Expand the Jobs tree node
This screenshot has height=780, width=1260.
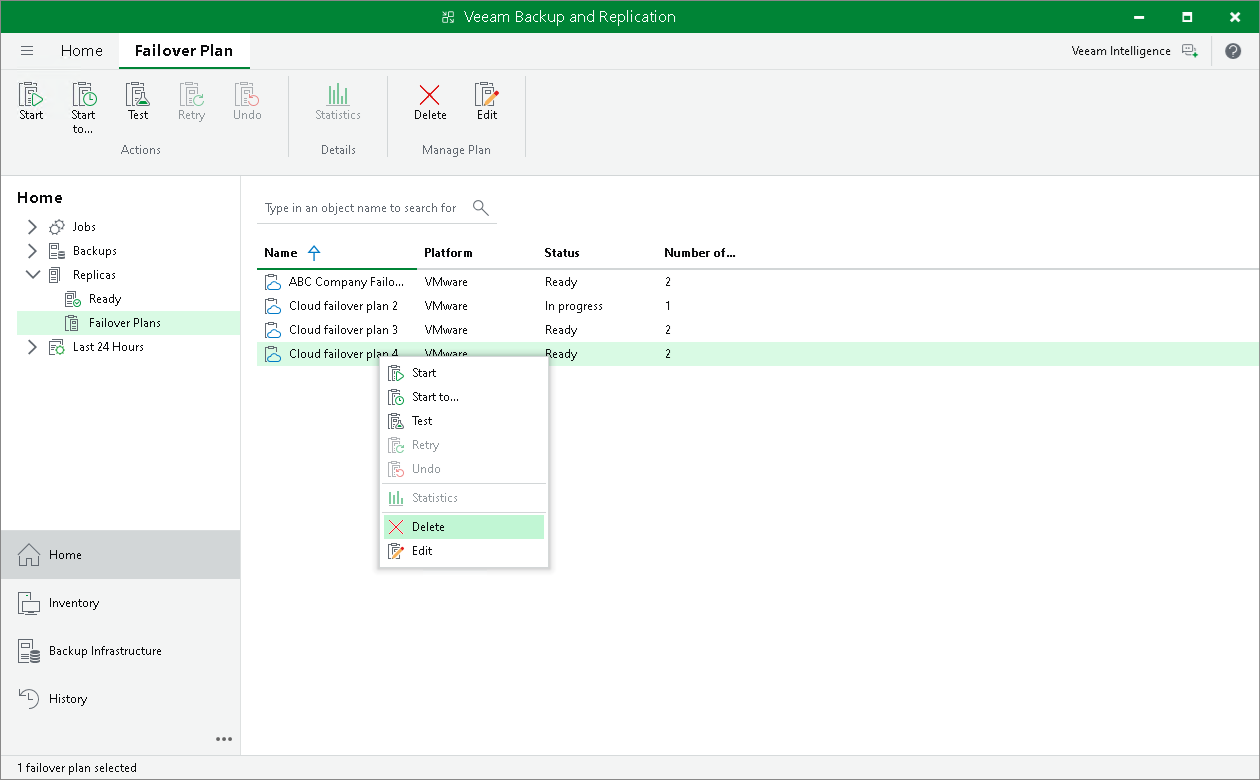click(32, 227)
